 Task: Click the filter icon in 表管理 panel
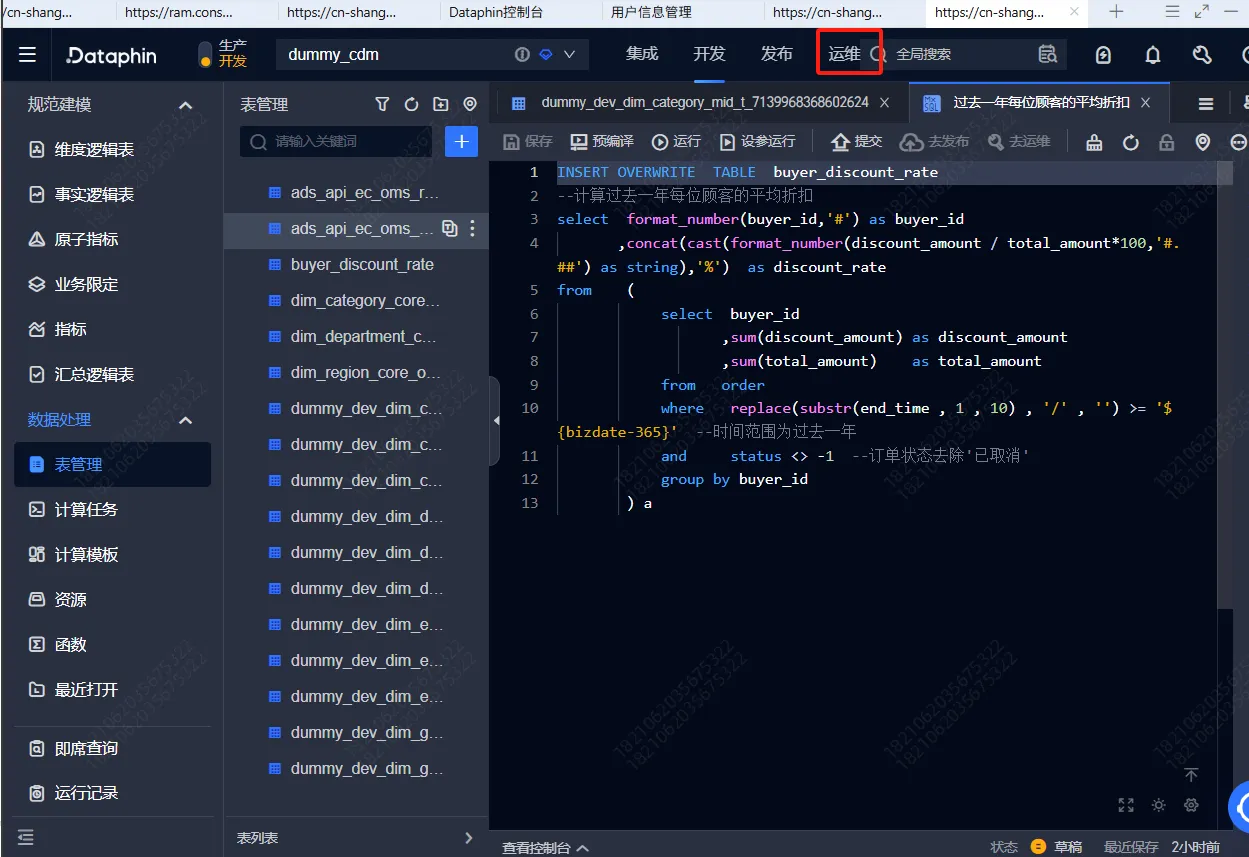pyautogui.click(x=382, y=104)
